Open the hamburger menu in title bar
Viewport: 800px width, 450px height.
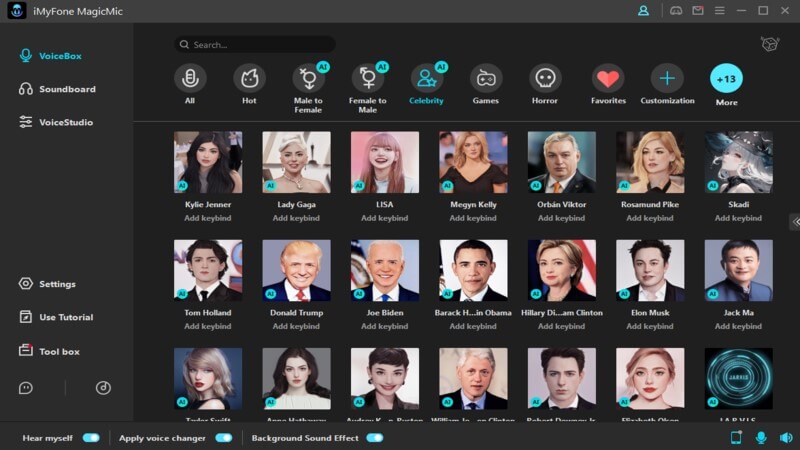[x=719, y=11]
